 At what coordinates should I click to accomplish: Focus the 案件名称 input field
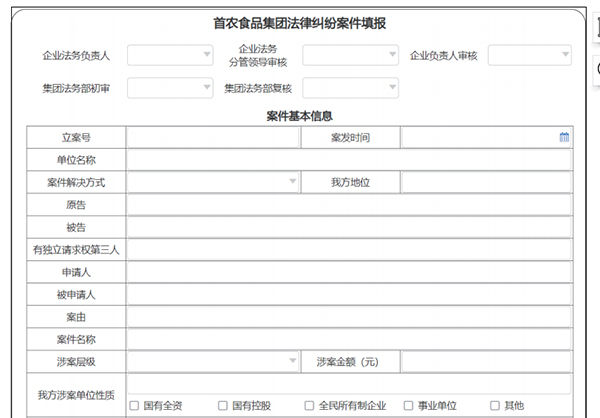click(x=349, y=339)
